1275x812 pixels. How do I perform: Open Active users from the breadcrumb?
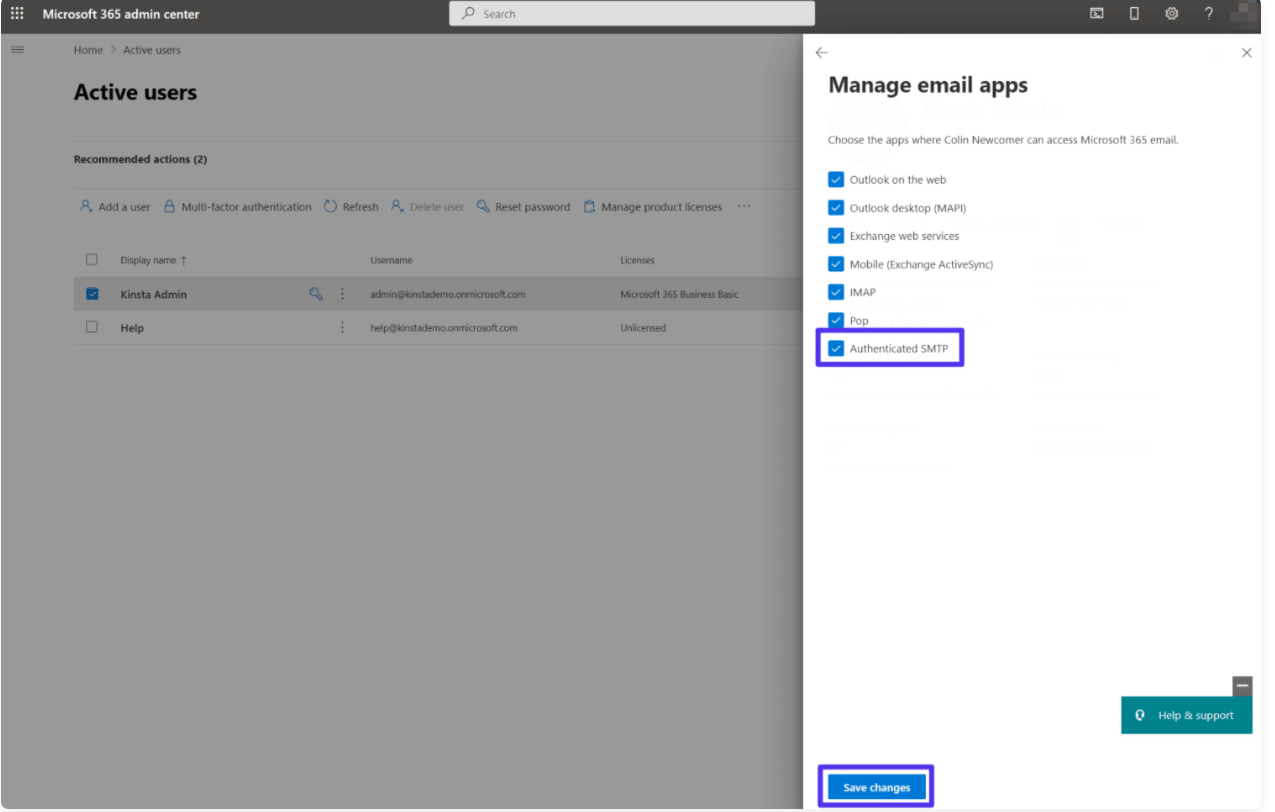[x=151, y=49]
